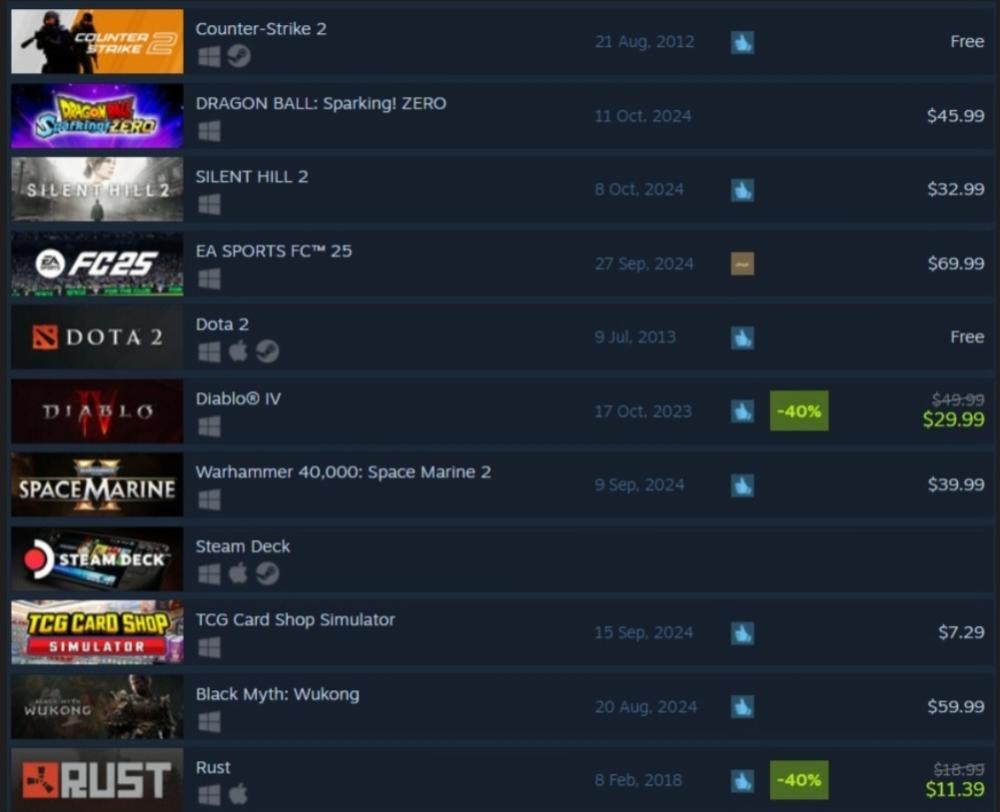Click the thumbs-up review icon for SILENT HILL 2
This screenshot has width=1000, height=812.
[742, 190]
